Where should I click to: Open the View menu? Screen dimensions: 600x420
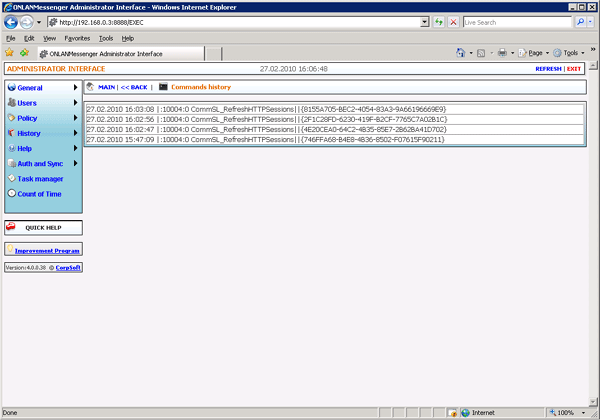(49, 38)
